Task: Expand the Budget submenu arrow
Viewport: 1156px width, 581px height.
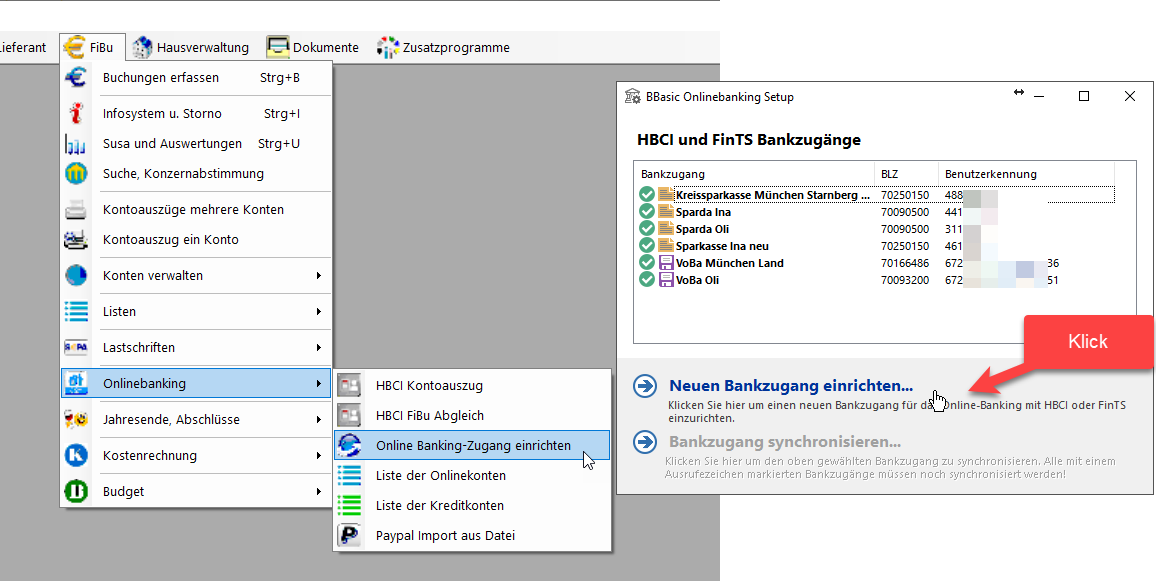Action: coord(318,492)
